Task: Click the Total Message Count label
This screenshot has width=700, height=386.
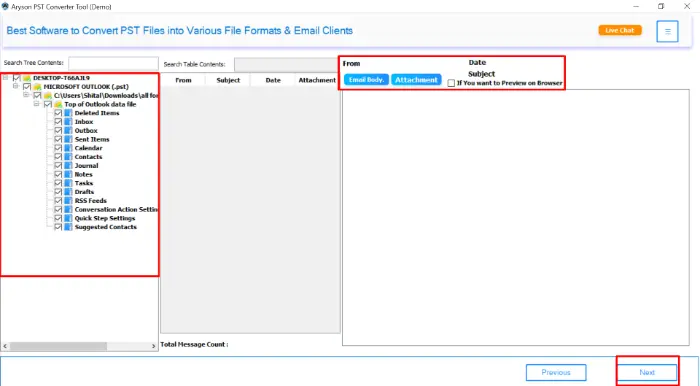Action: tap(194, 344)
